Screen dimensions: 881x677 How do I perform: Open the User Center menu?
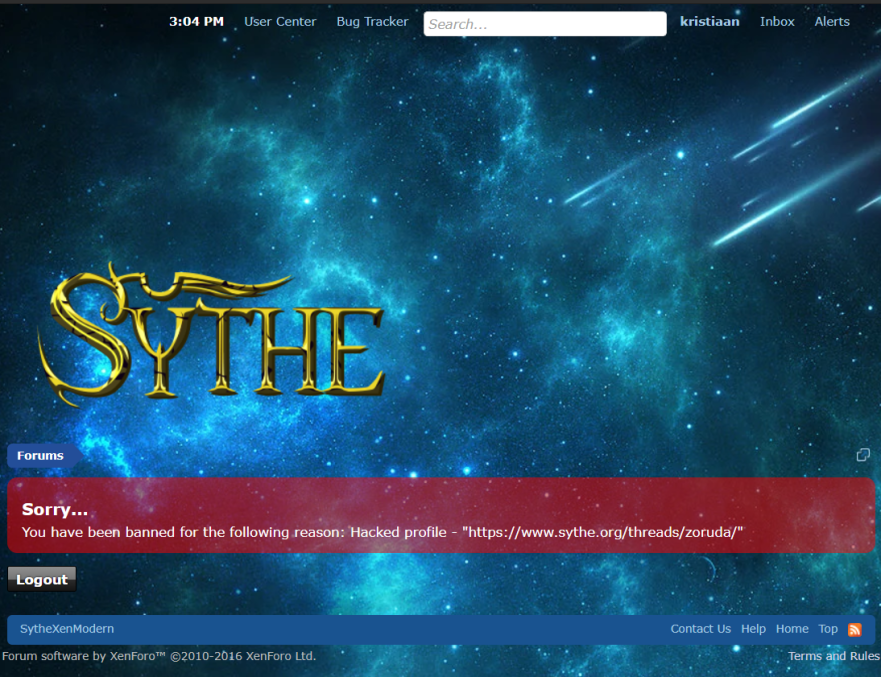click(x=280, y=21)
